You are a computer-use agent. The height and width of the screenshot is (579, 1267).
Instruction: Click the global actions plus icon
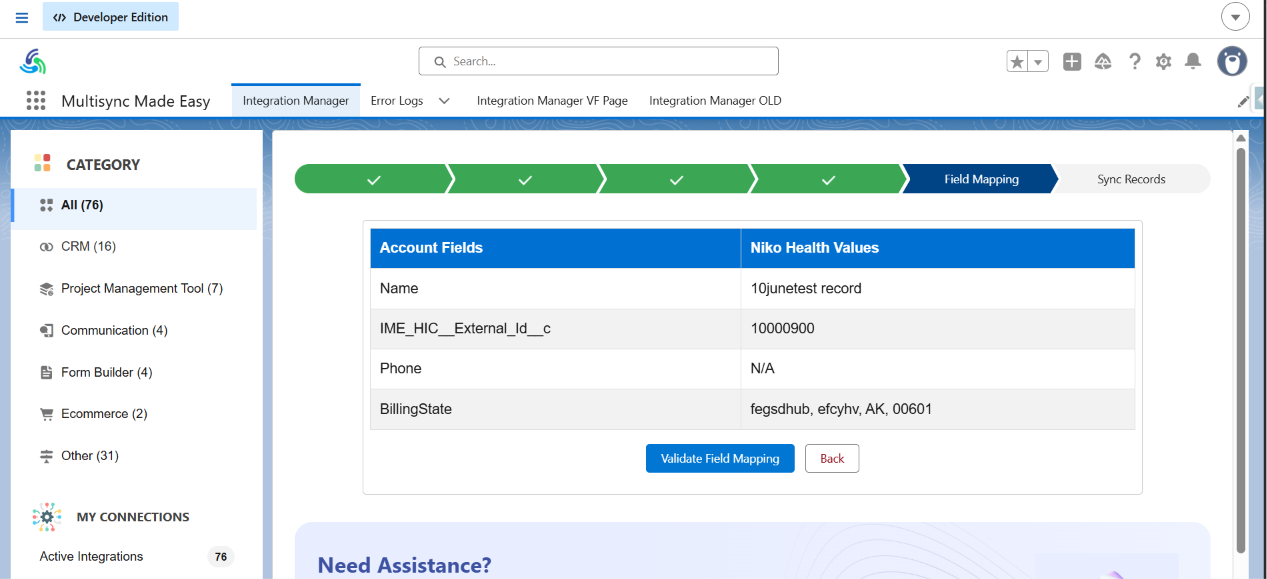pyautogui.click(x=1072, y=62)
